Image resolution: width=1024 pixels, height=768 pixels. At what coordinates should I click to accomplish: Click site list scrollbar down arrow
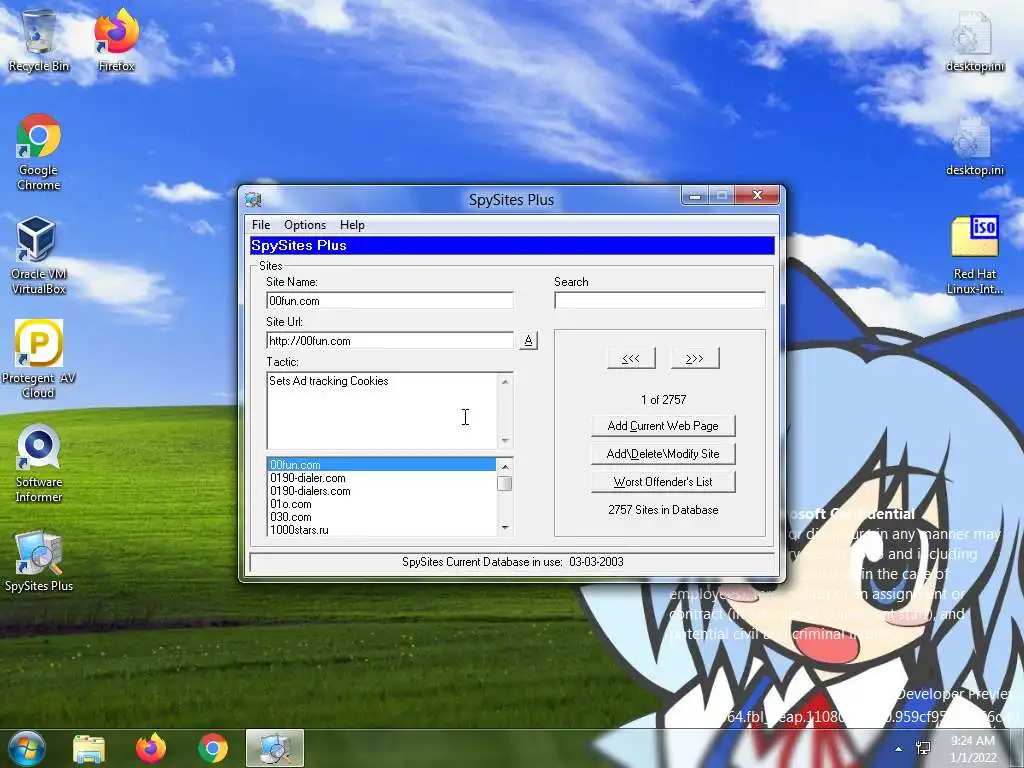(505, 528)
